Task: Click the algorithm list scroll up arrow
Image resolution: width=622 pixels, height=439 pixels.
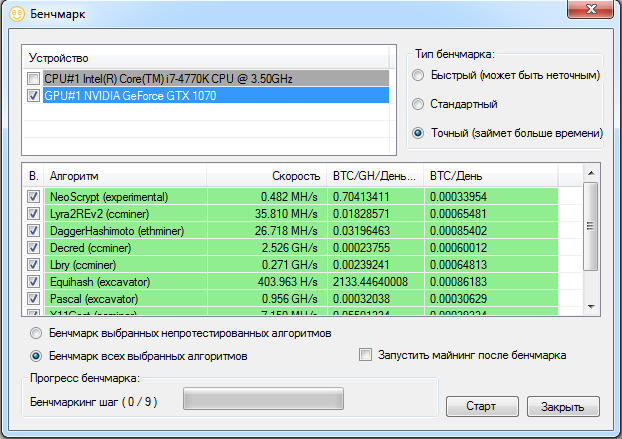Action: (591, 173)
